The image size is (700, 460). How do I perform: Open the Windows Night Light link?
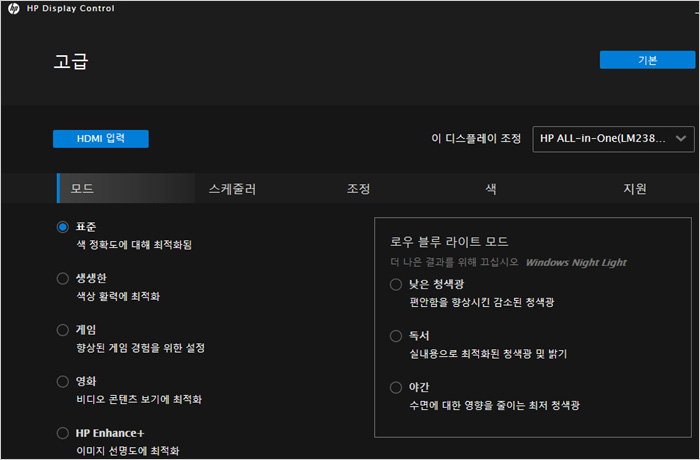pyautogui.click(x=576, y=263)
